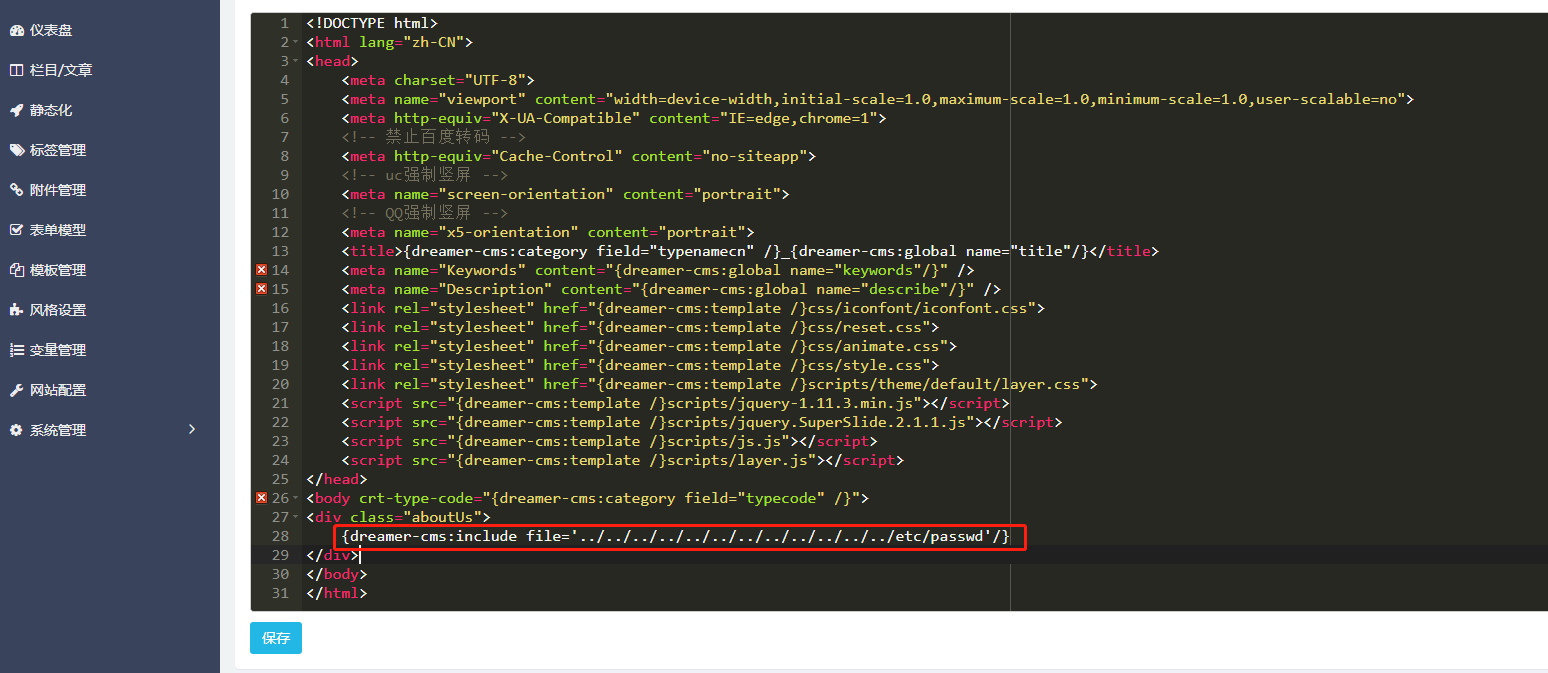
Task: Collapse the body tag fold arrow on line 26
Action: [x=296, y=498]
